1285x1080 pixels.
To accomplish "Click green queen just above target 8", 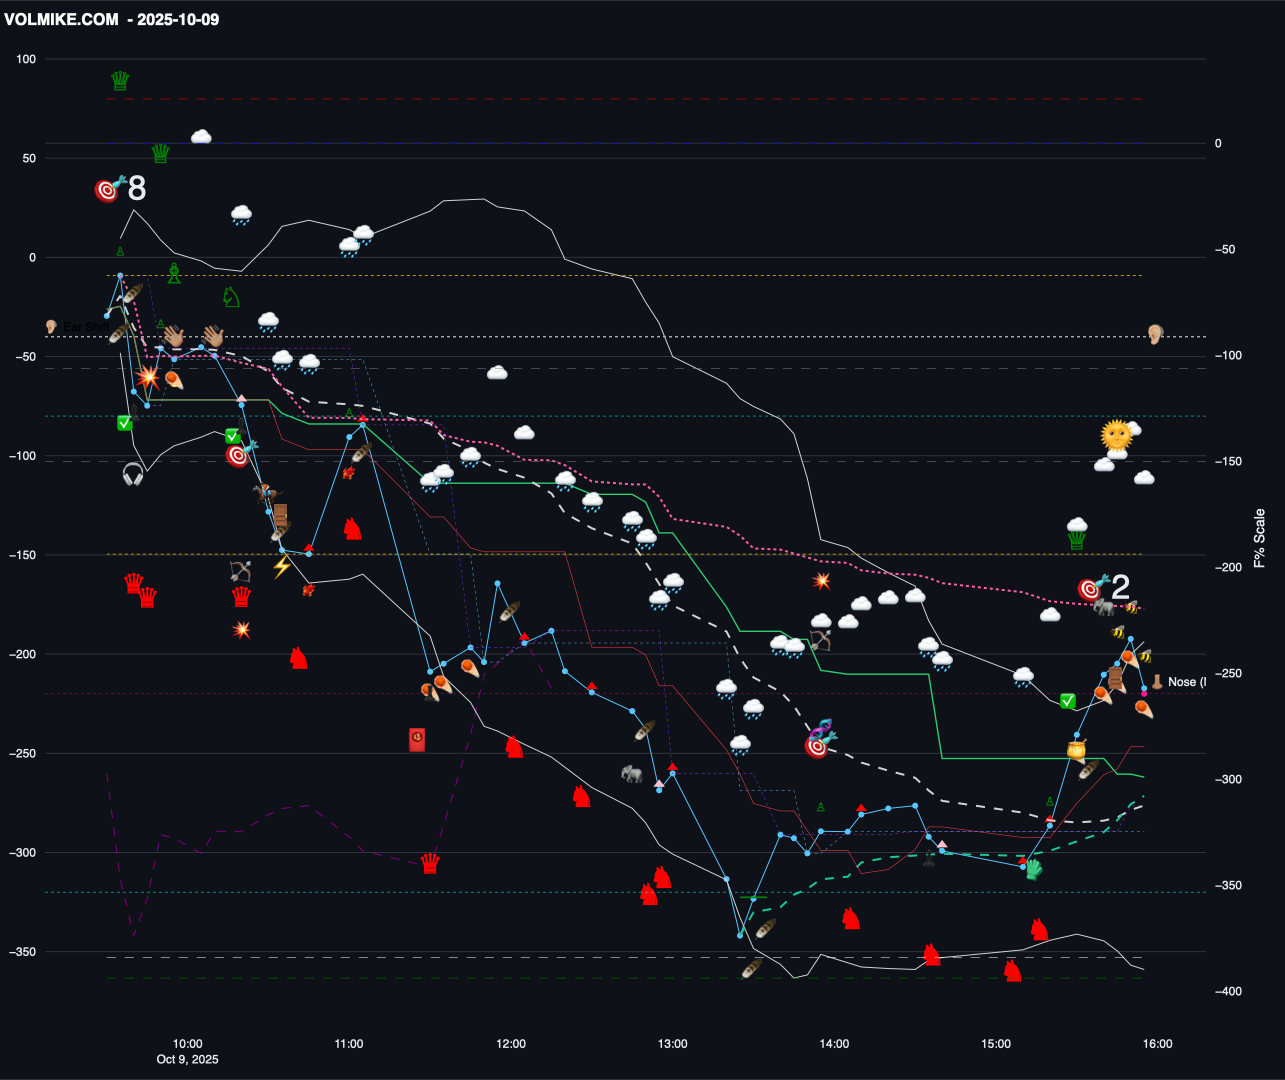I will 160,153.
